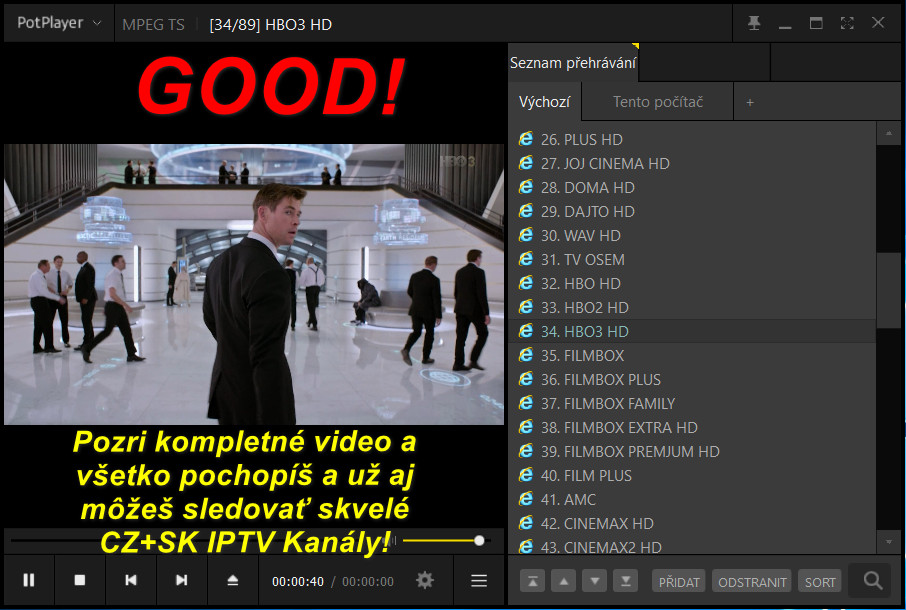Image resolution: width=906 pixels, height=610 pixels.
Task: Click the playlist scrollbar down arrow
Action: tap(889, 542)
